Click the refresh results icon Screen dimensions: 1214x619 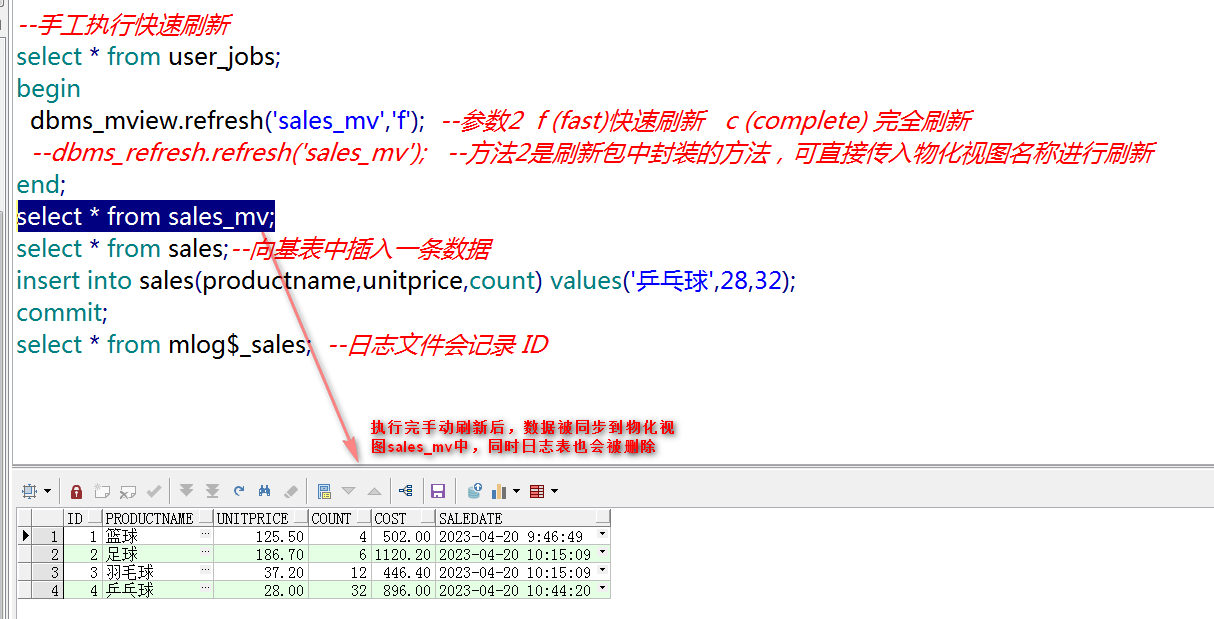(x=239, y=491)
